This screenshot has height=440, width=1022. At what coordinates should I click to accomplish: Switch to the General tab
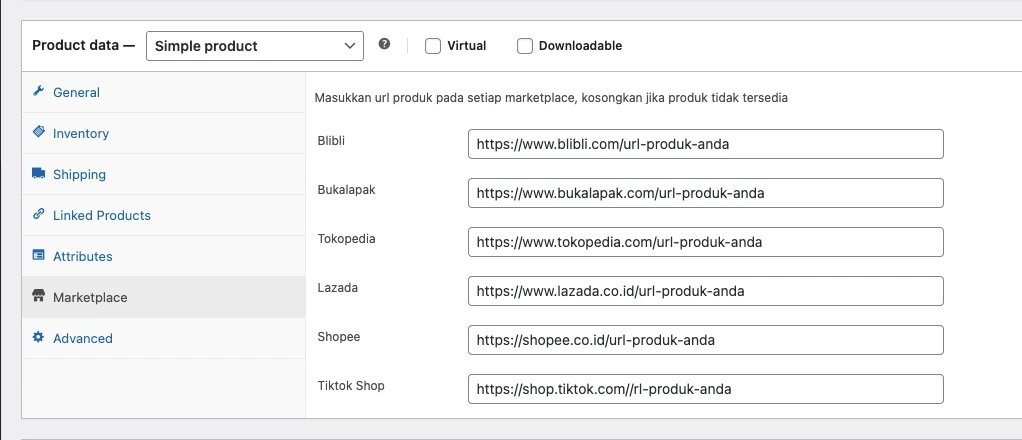164,92
